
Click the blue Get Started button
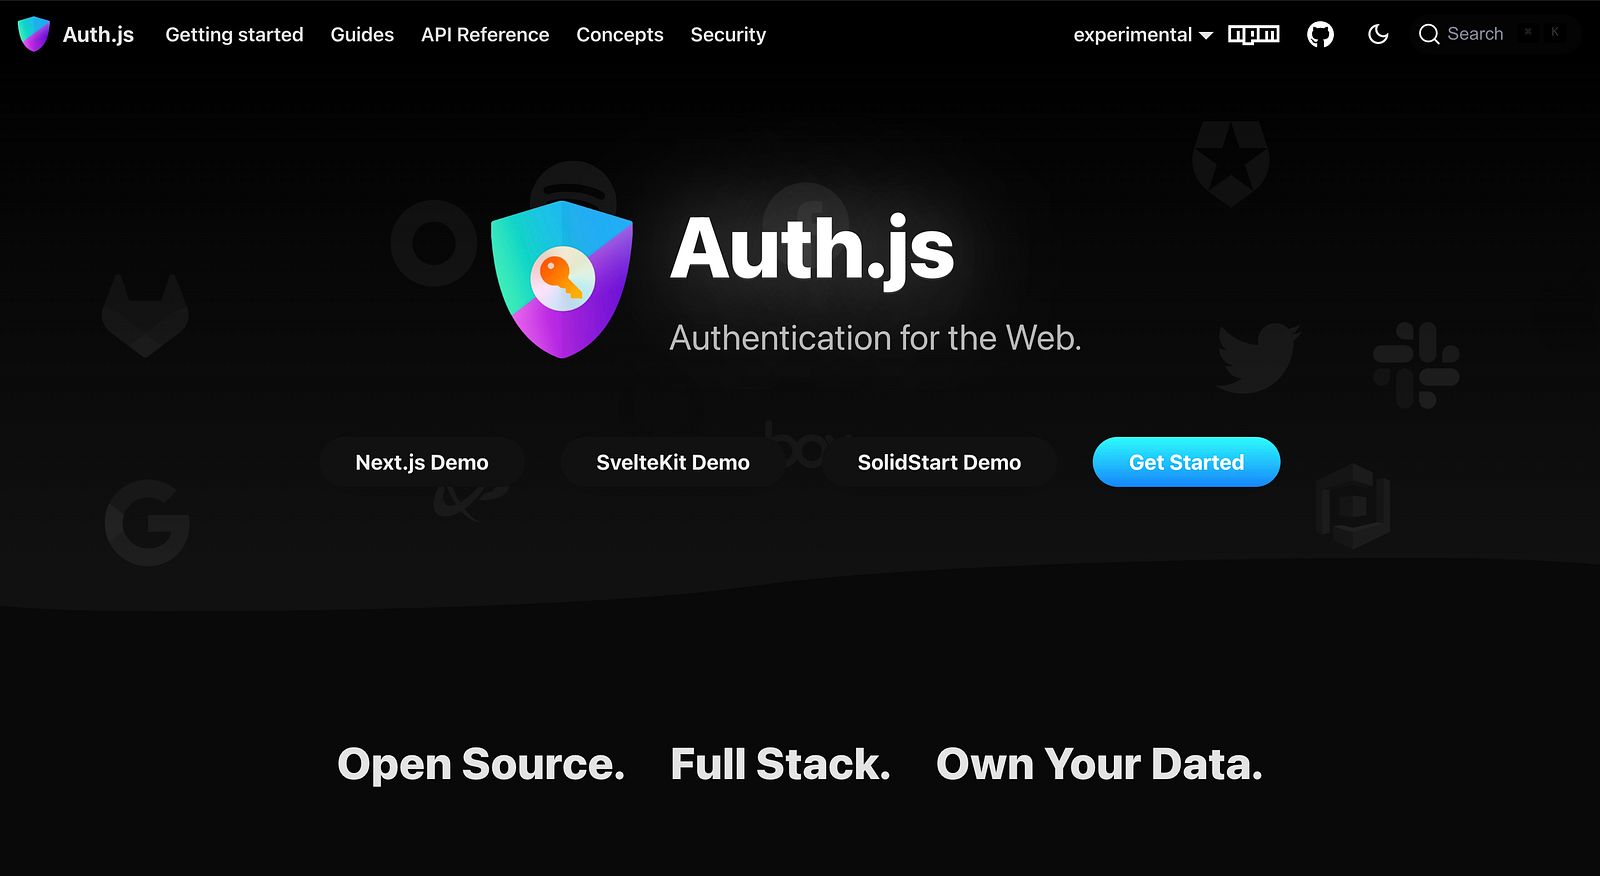pyautogui.click(x=1186, y=462)
